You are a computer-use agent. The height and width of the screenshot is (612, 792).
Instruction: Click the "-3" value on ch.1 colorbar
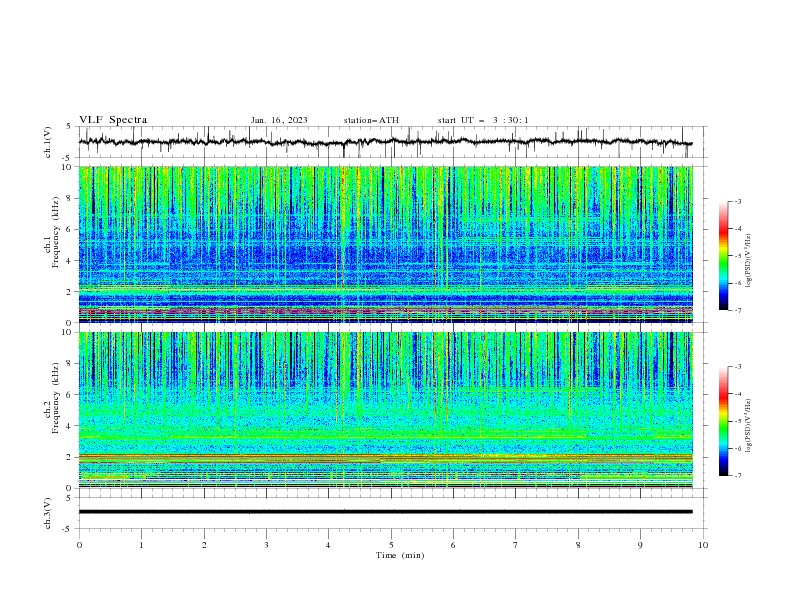pos(737,201)
